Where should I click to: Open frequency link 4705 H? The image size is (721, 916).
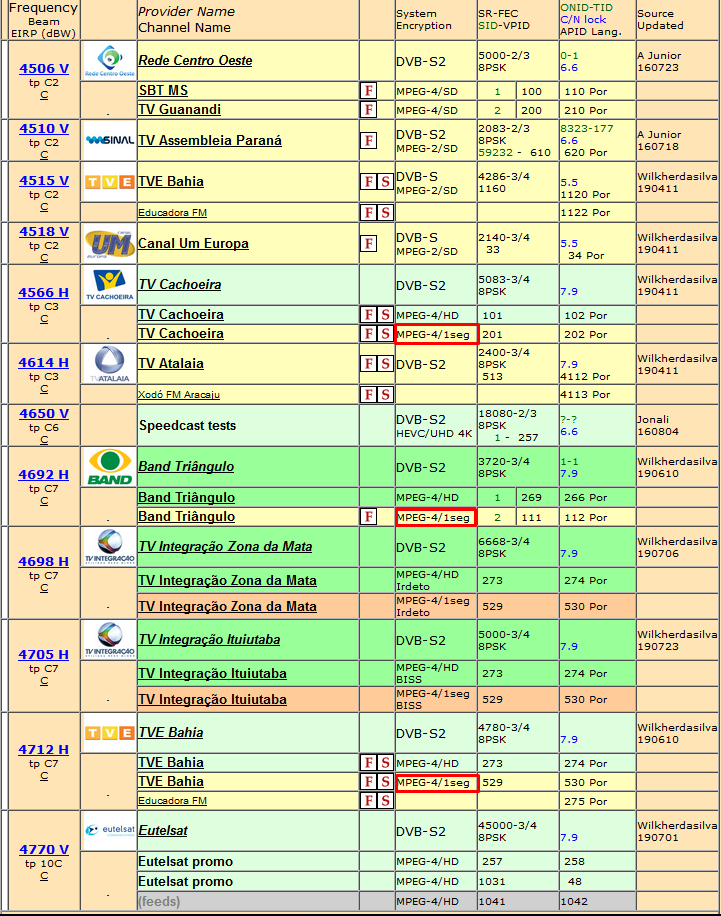point(43,654)
